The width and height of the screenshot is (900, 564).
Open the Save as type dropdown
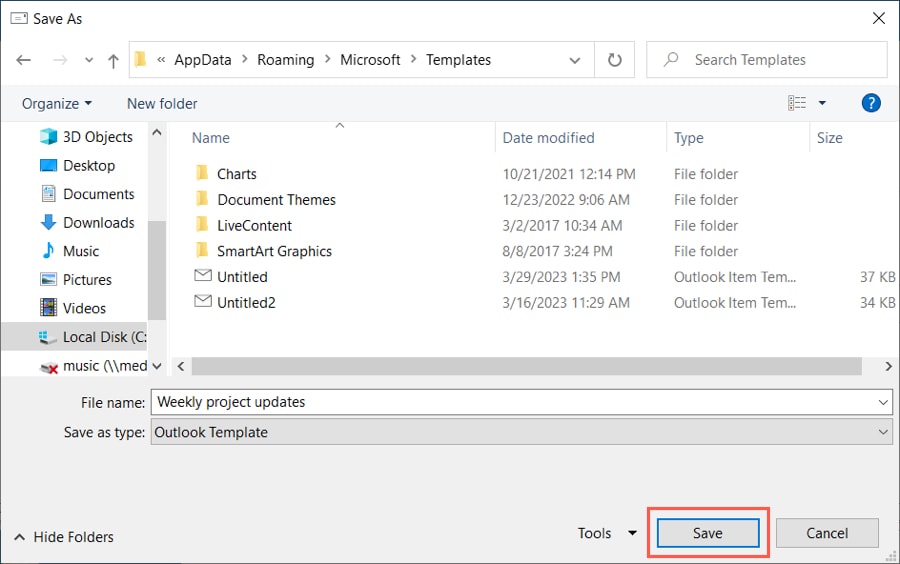pos(521,432)
